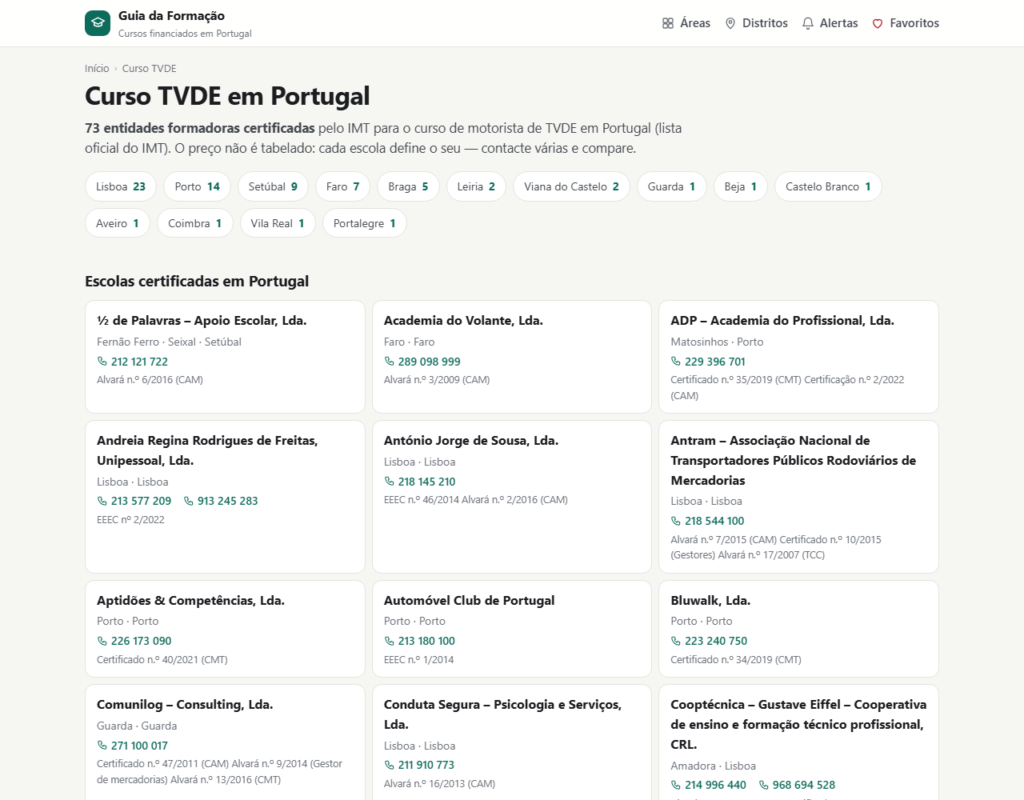Click the Áreas grid icon
The height and width of the screenshot is (800, 1024).
tap(667, 24)
